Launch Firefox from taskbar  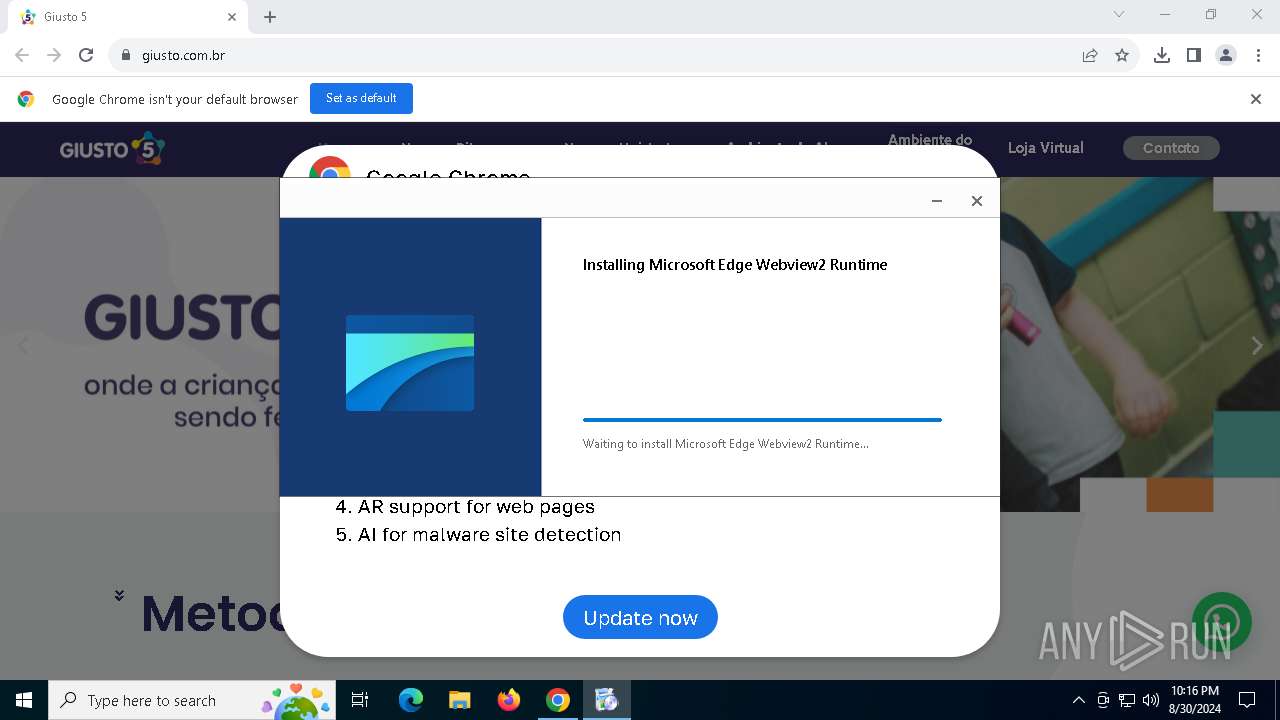click(x=509, y=700)
